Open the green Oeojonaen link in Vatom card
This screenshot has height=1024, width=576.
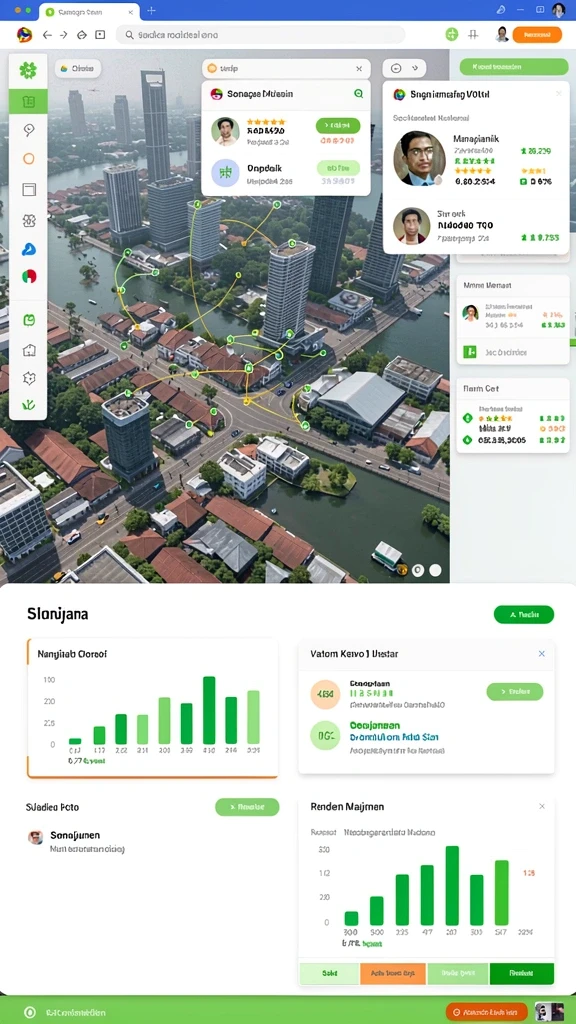tap(375, 726)
